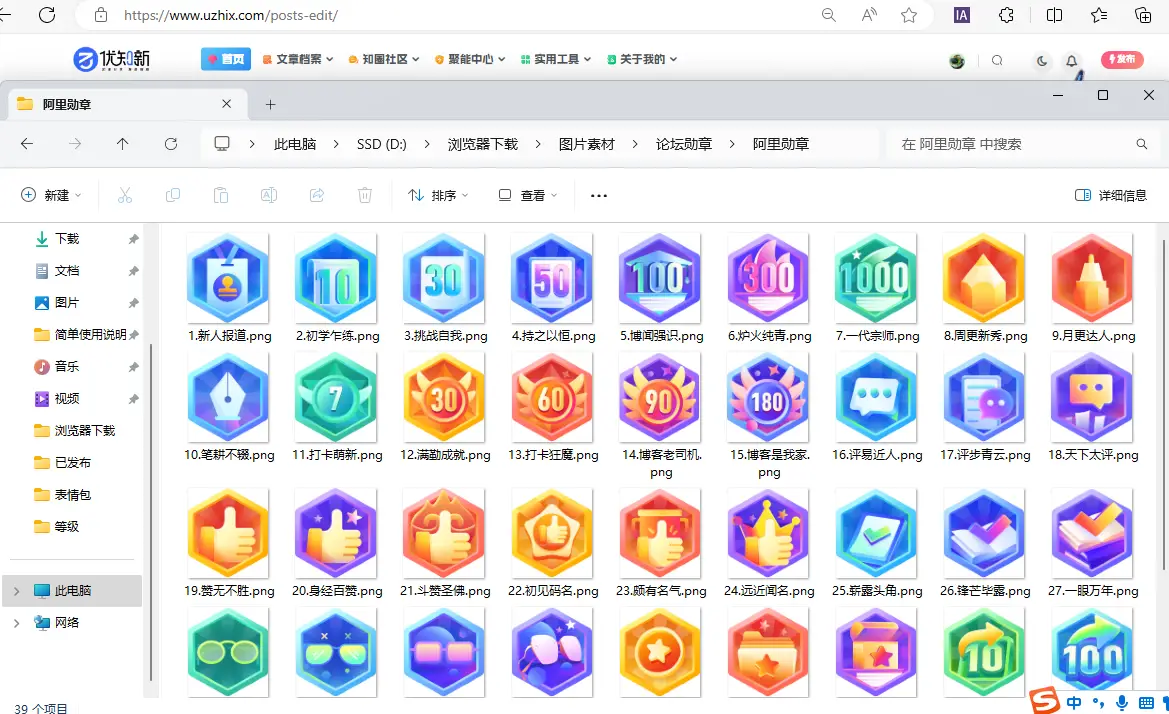Toggle browser split screen view

tap(1054, 15)
